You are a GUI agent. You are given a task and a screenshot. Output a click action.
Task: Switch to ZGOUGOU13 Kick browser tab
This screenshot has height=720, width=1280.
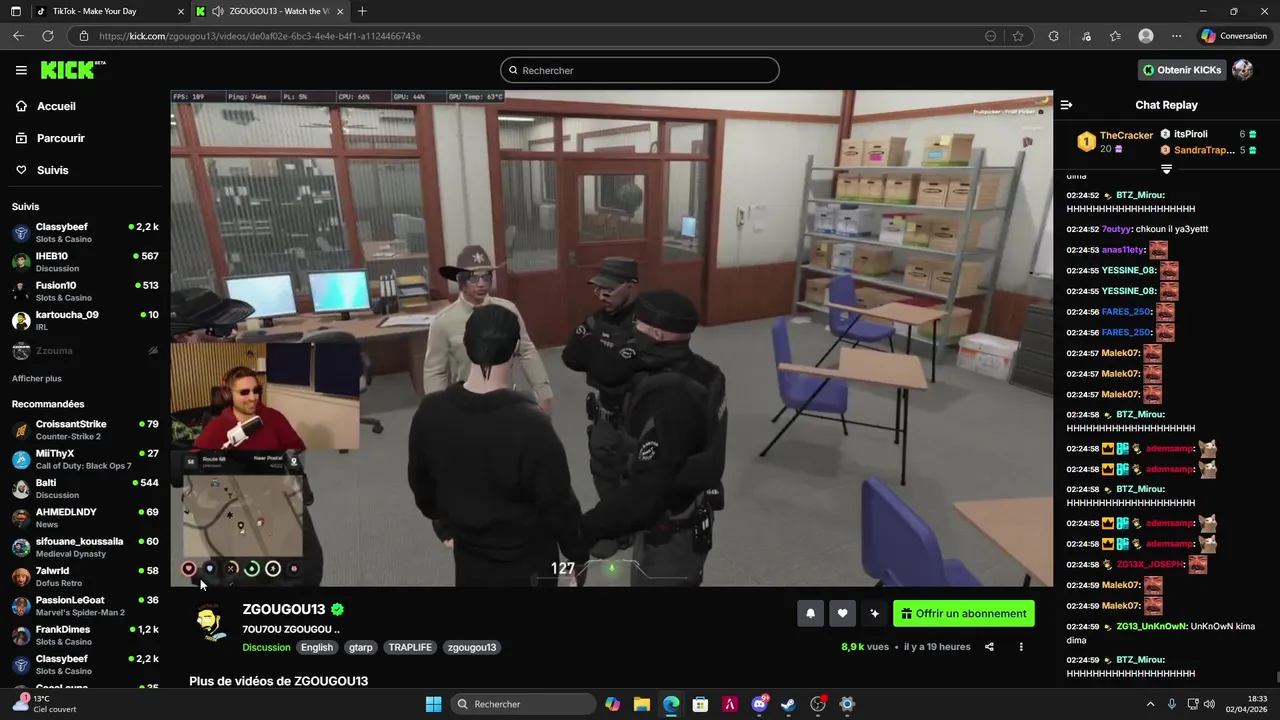pyautogui.click(x=270, y=11)
